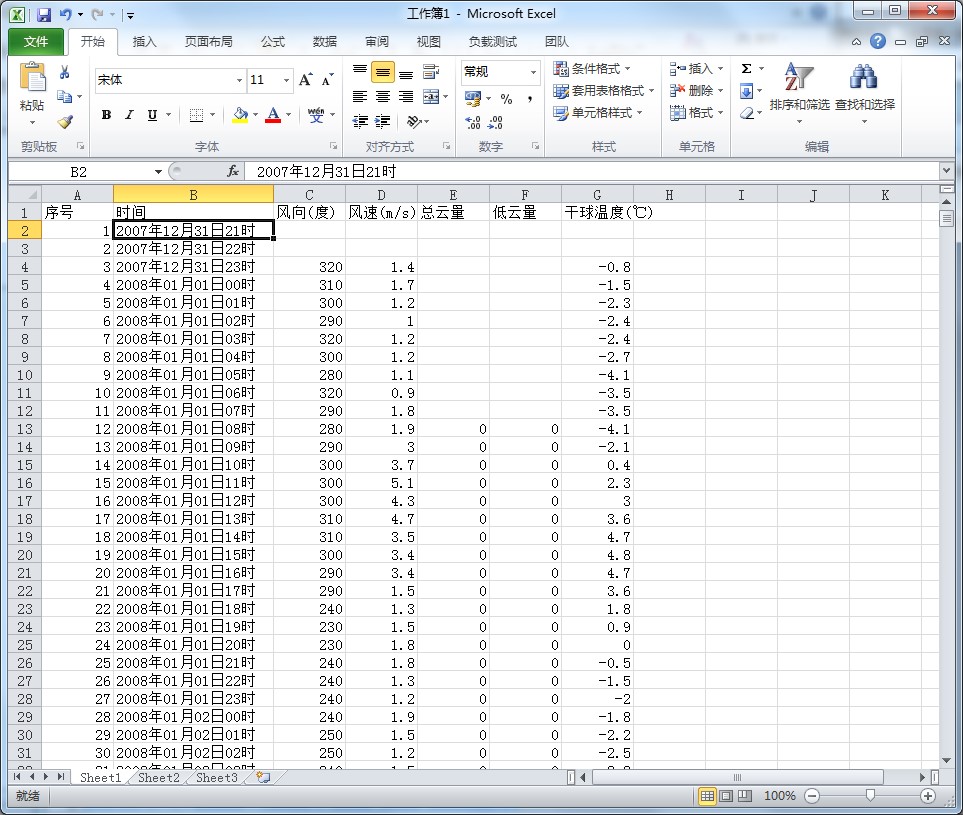
Task: Toggle italic formatting
Action: click(x=129, y=115)
